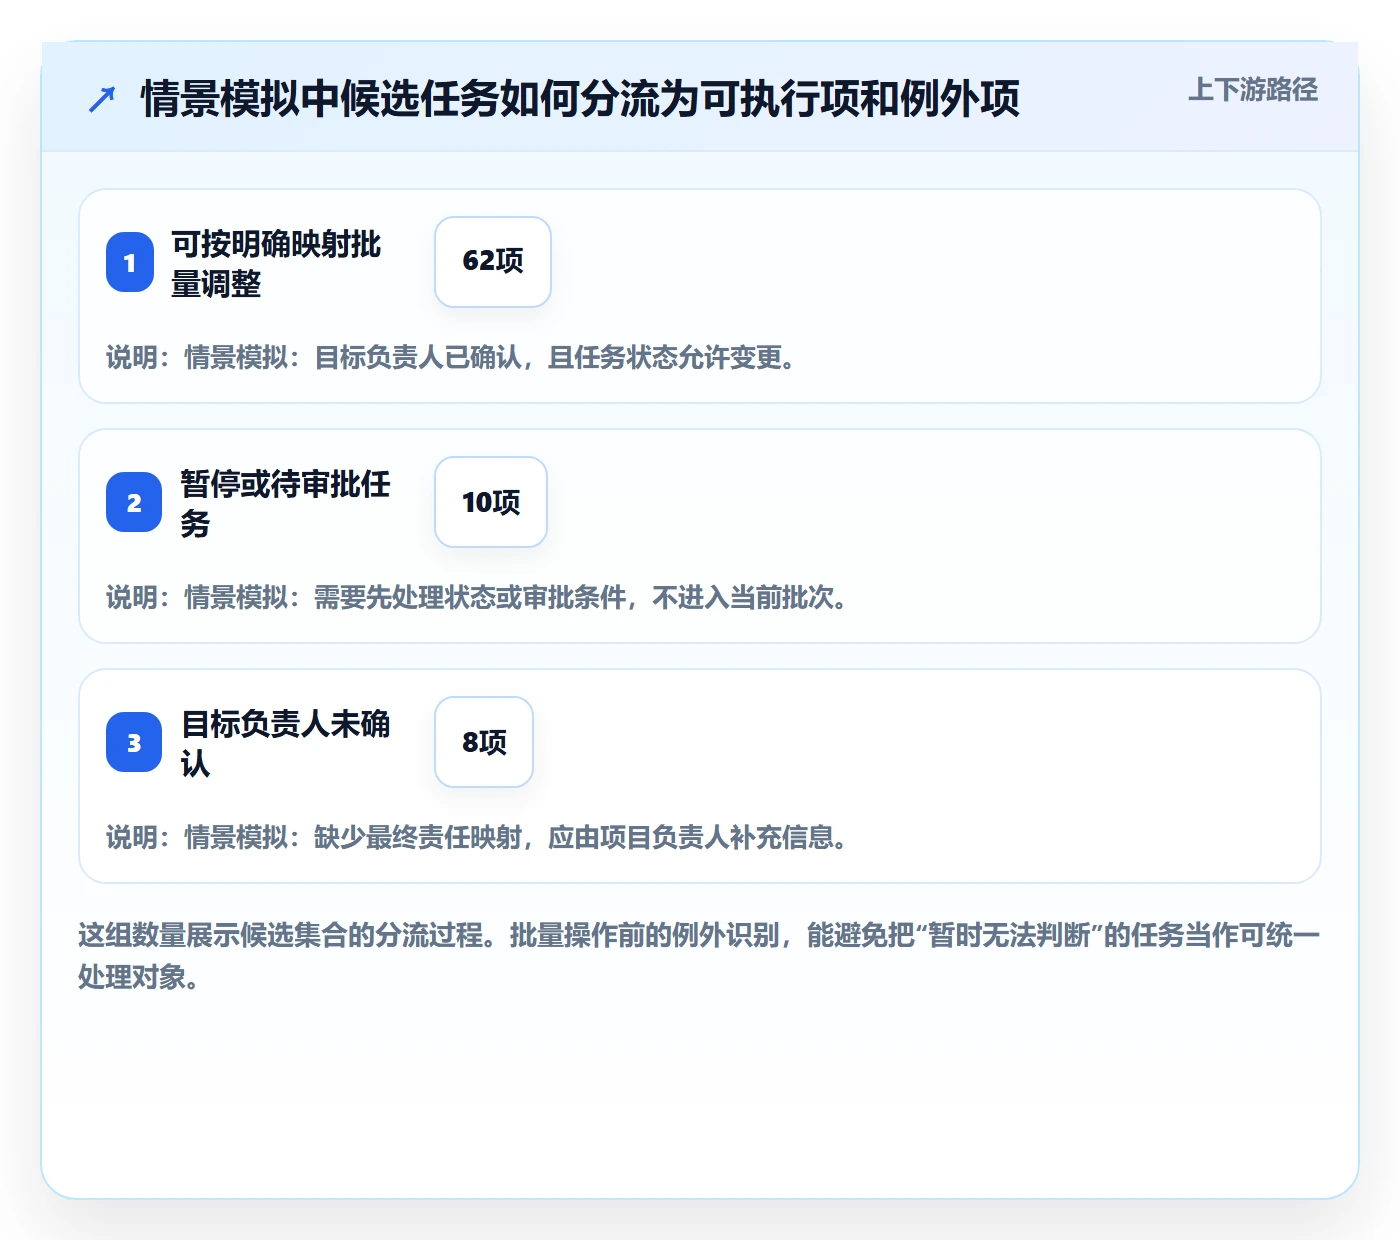
Task: Click the step 3 number badge
Action: point(134,742)
